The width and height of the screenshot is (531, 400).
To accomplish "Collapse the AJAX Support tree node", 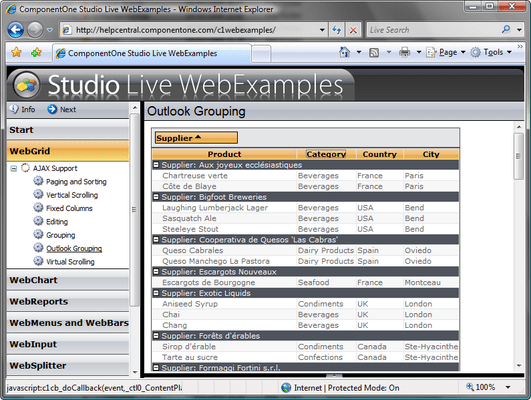I will click(14, 168).
